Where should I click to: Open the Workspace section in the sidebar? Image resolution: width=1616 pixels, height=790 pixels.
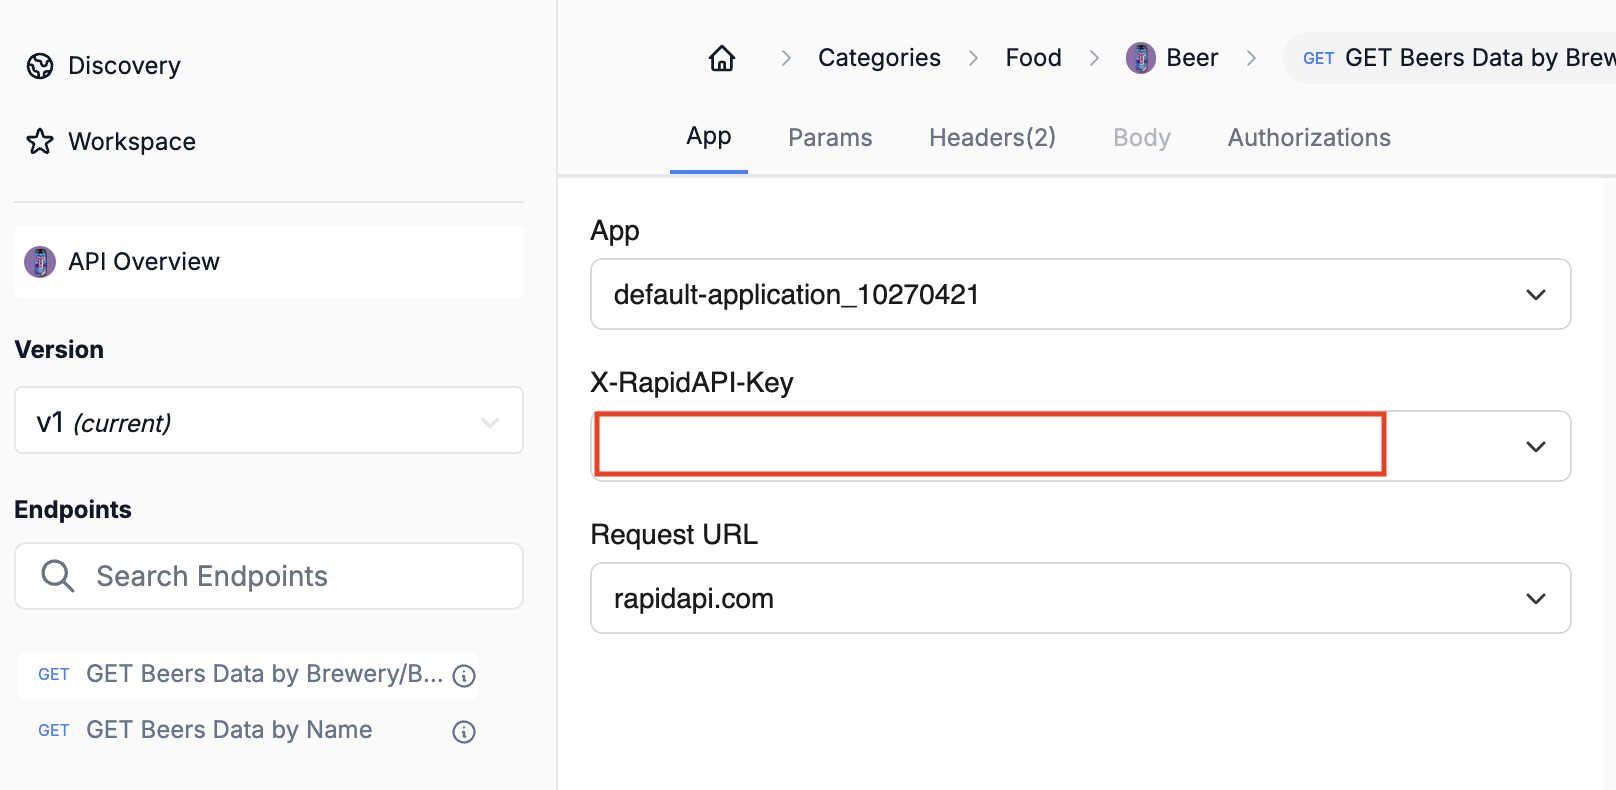[x=111, y=142]
